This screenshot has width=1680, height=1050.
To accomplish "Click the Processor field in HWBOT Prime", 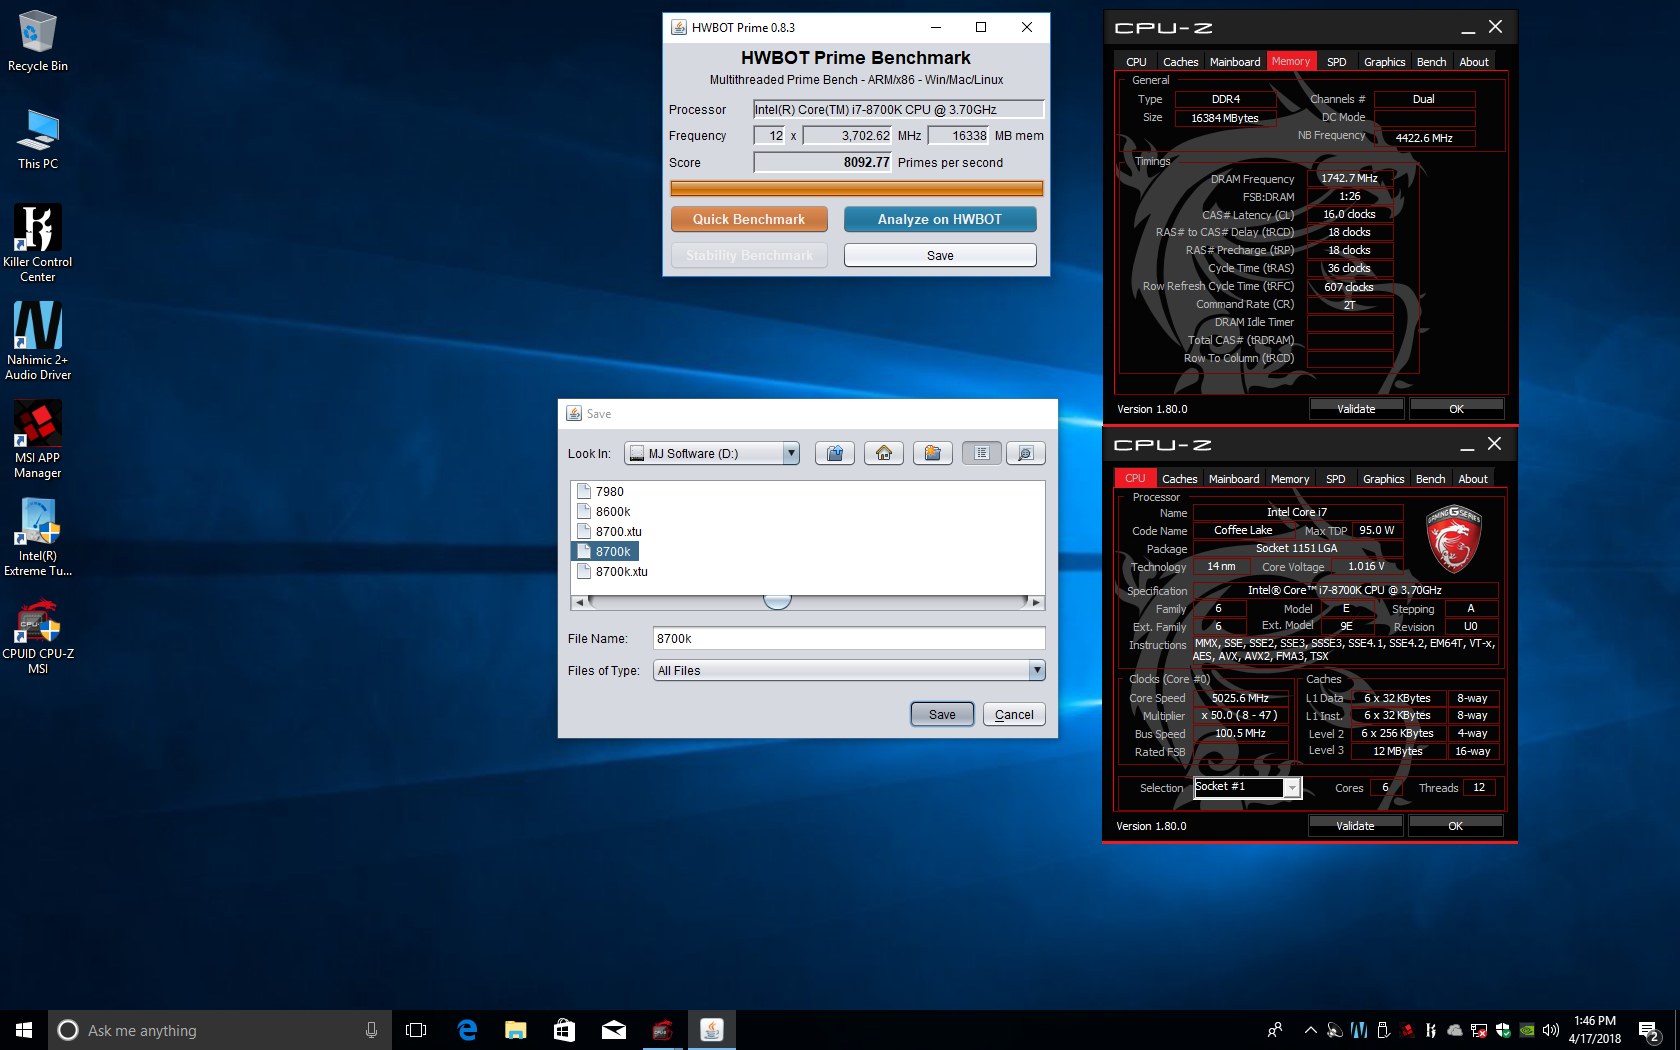I will (x=898, y=109).
